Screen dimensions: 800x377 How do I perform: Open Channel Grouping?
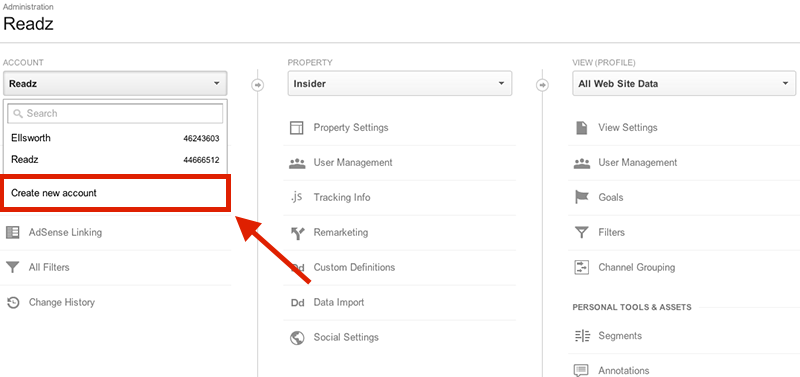click(636, 267)
